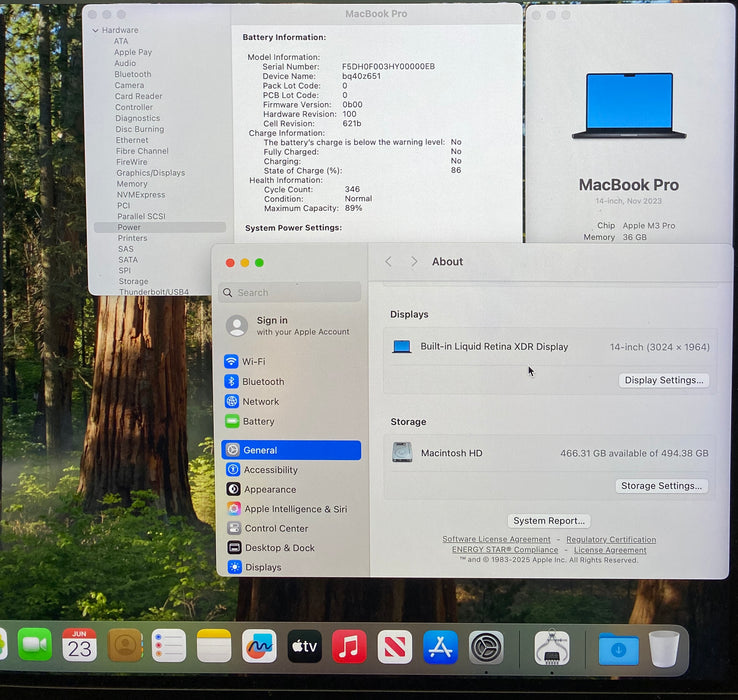Select Camera in hardware list
Screen dimensions: 738x700
pyautogui.click(x=129, y=85)
